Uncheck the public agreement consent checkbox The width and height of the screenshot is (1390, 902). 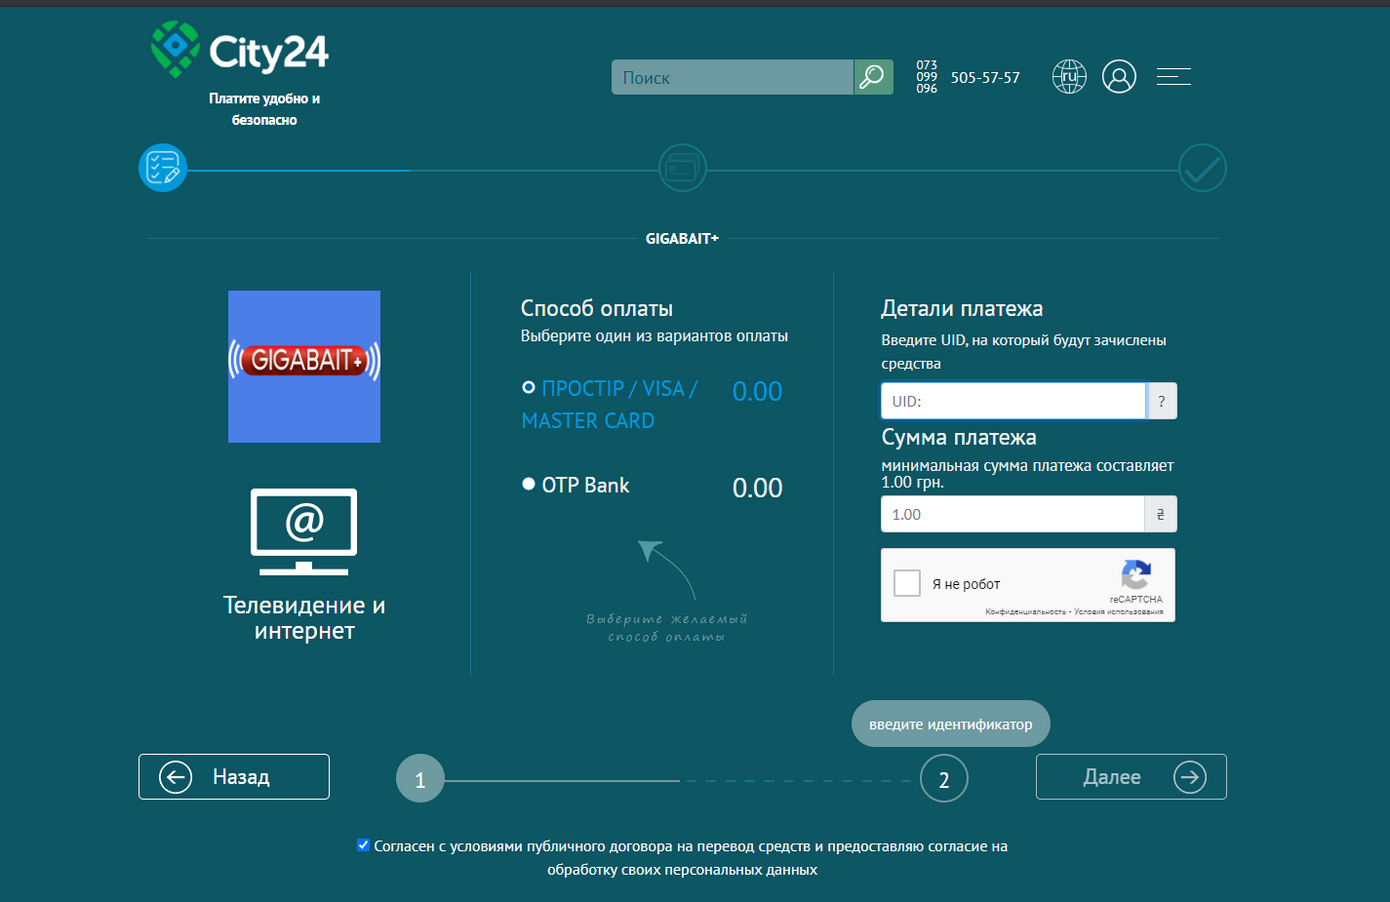pos(363,845)
